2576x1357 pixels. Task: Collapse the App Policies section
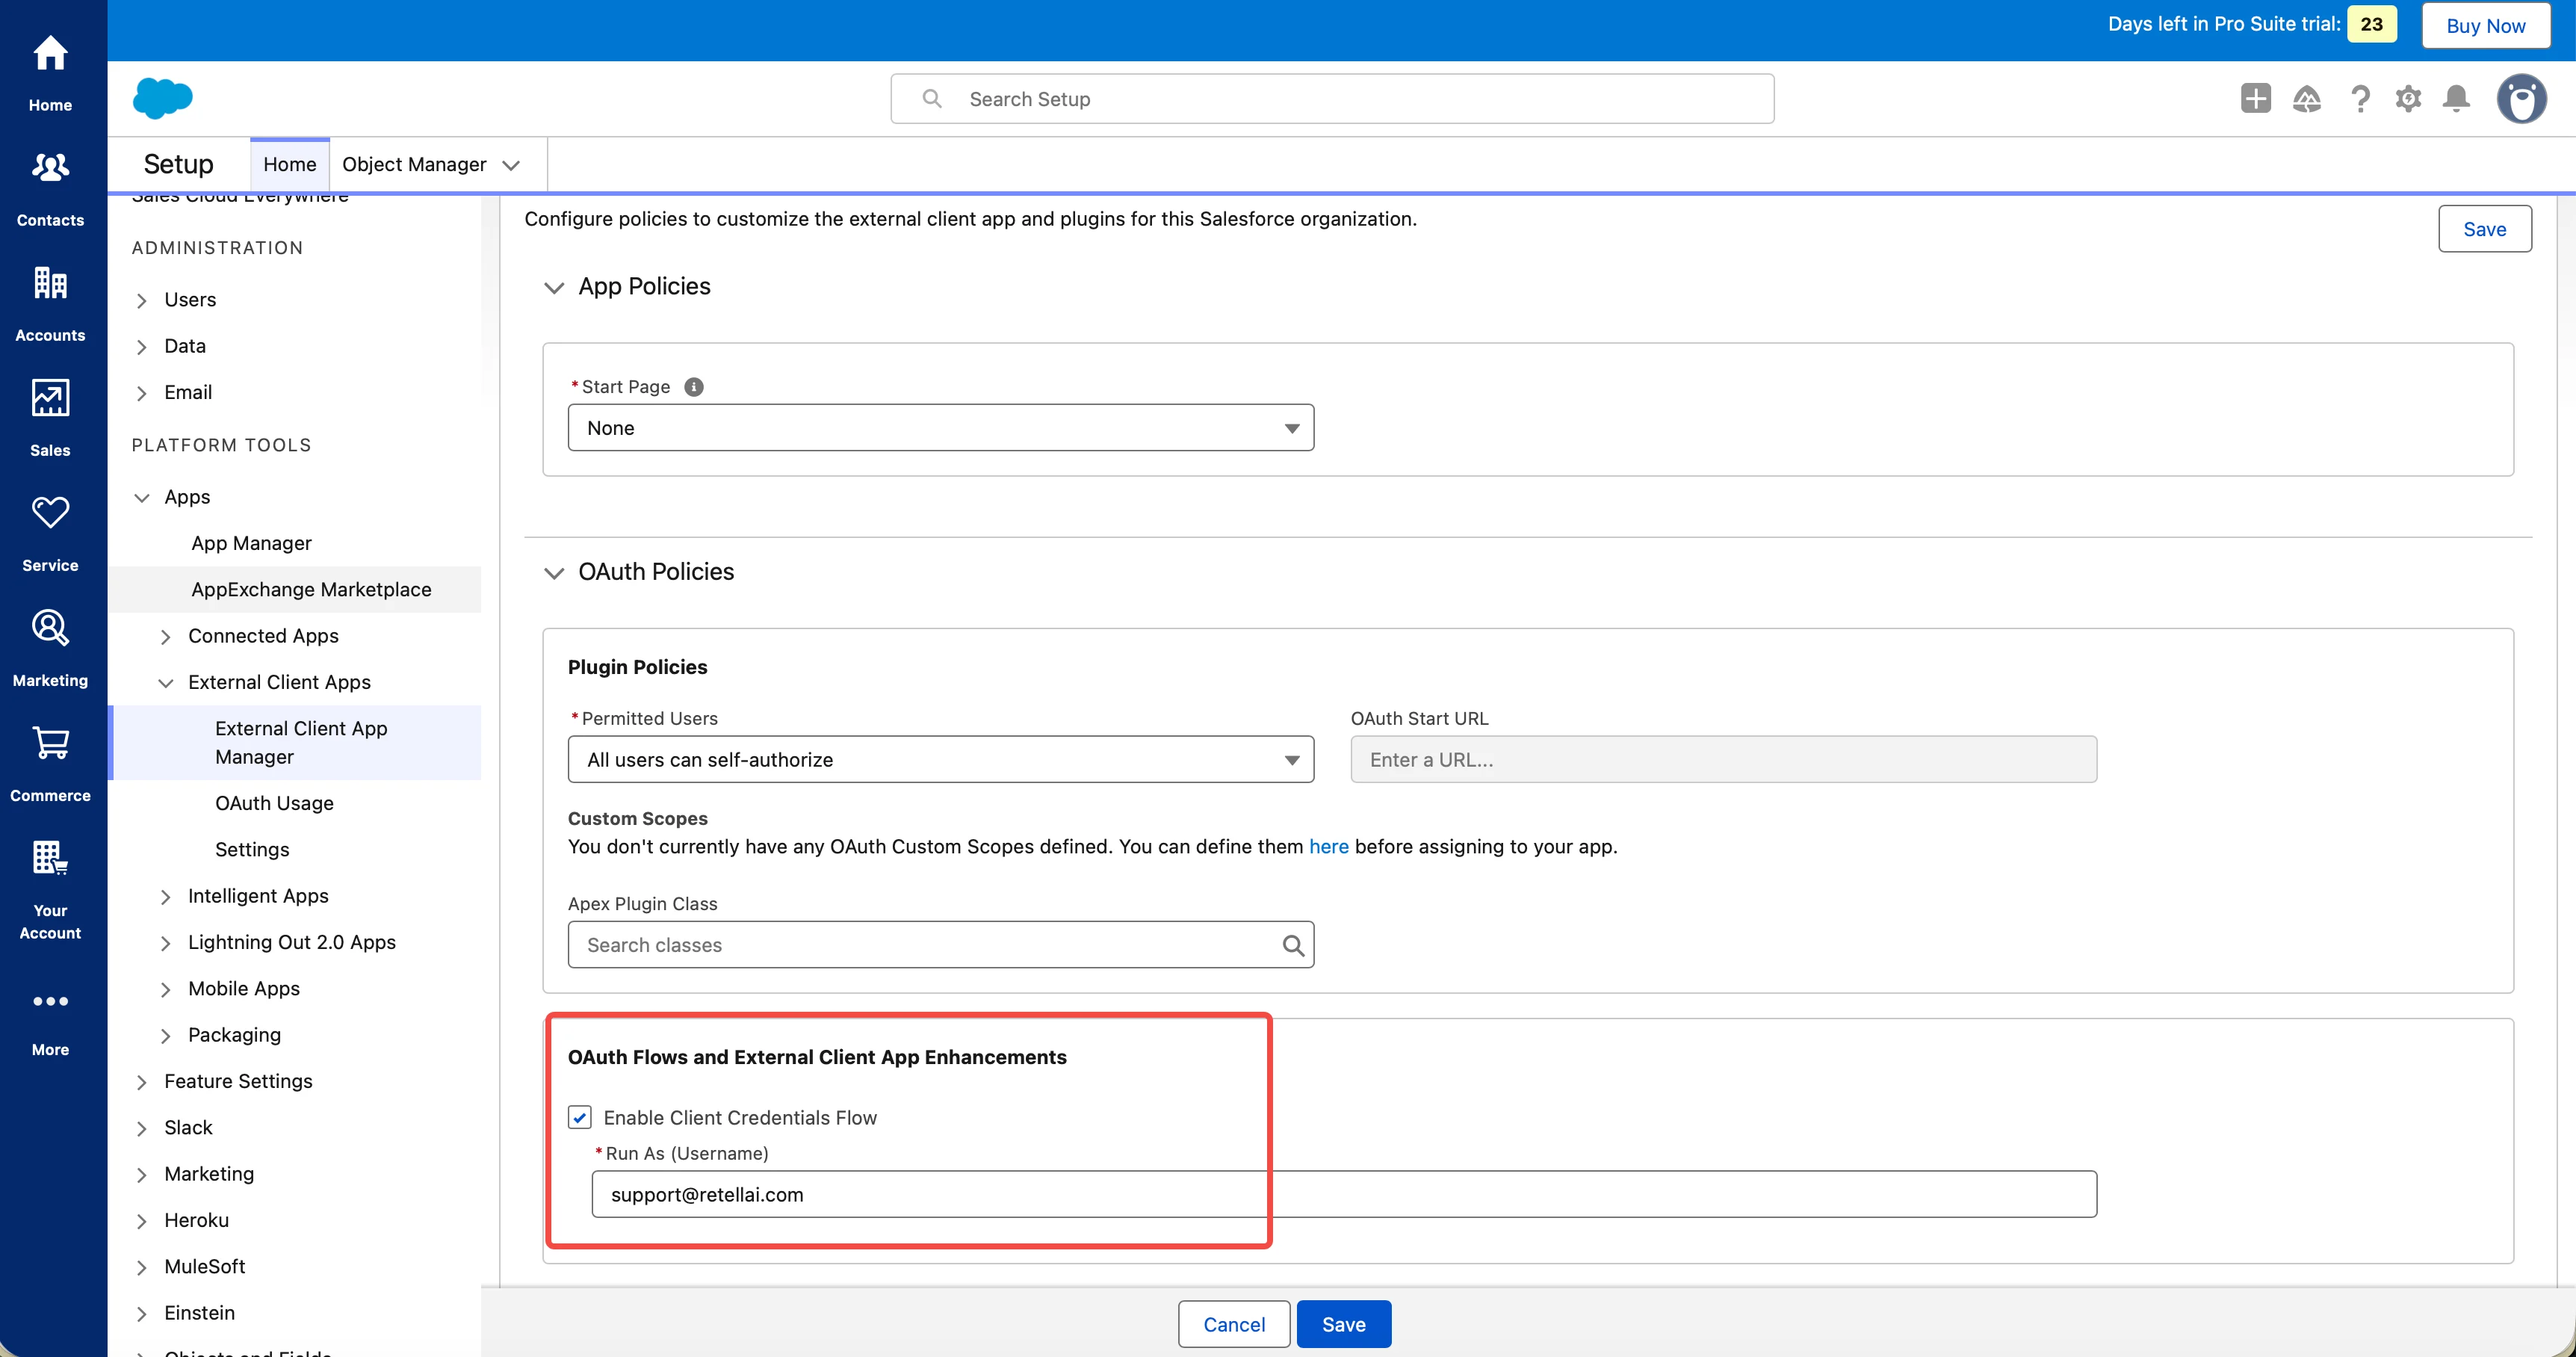pos(553,287)
